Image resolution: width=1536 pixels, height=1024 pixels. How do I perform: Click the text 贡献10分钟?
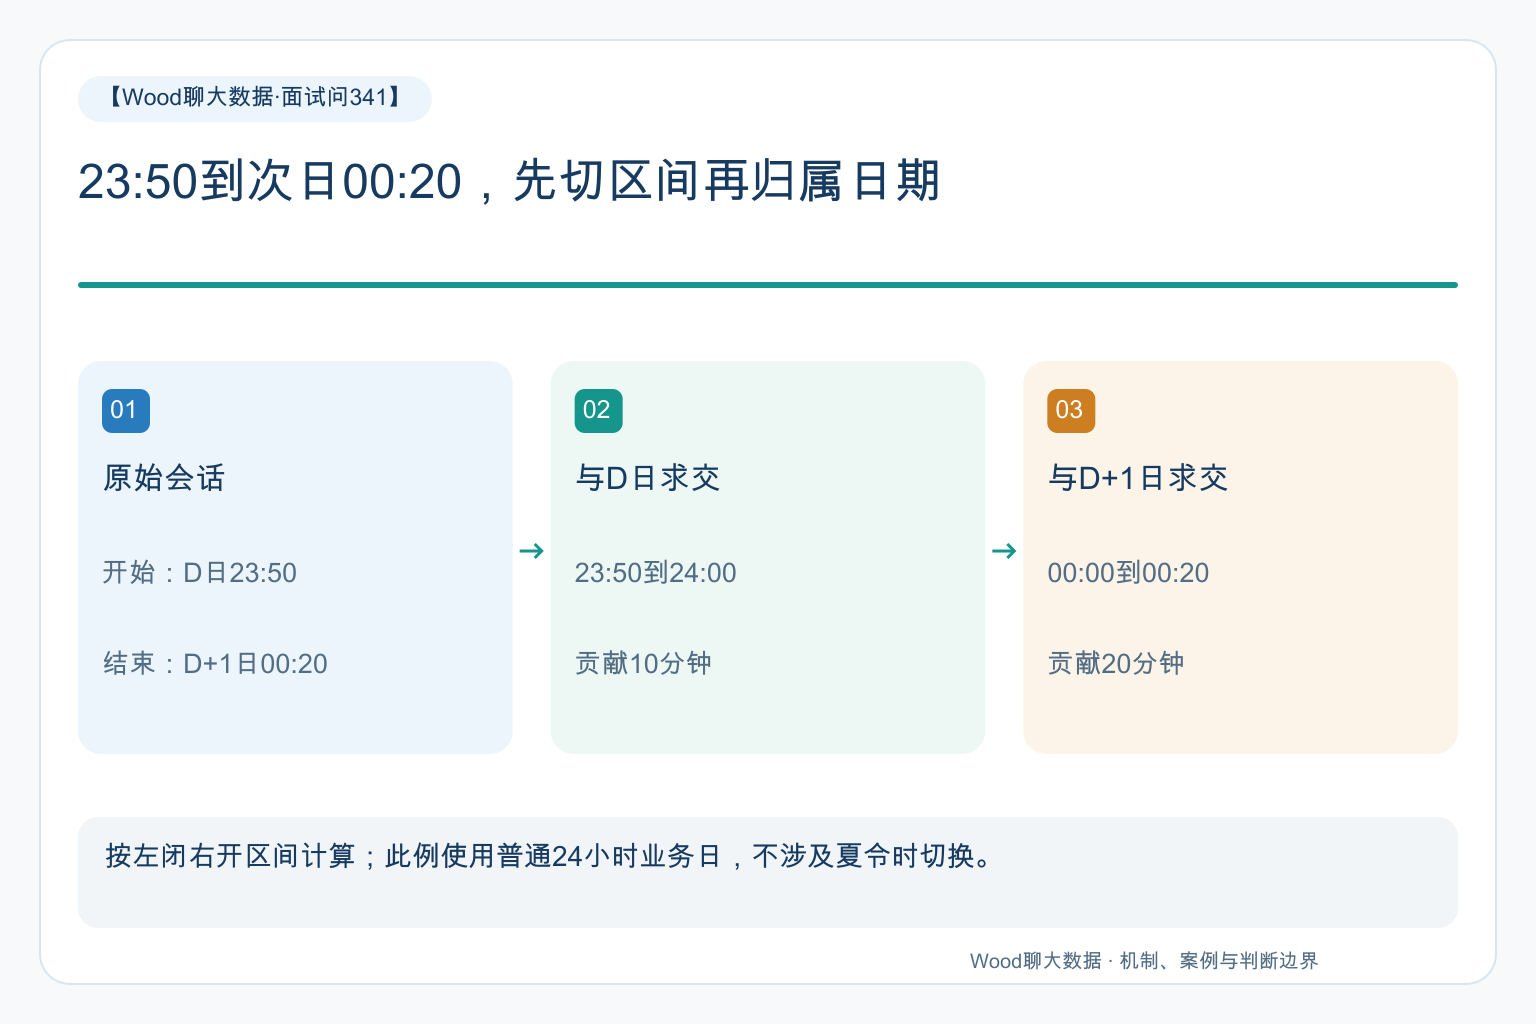pos(643,664)
